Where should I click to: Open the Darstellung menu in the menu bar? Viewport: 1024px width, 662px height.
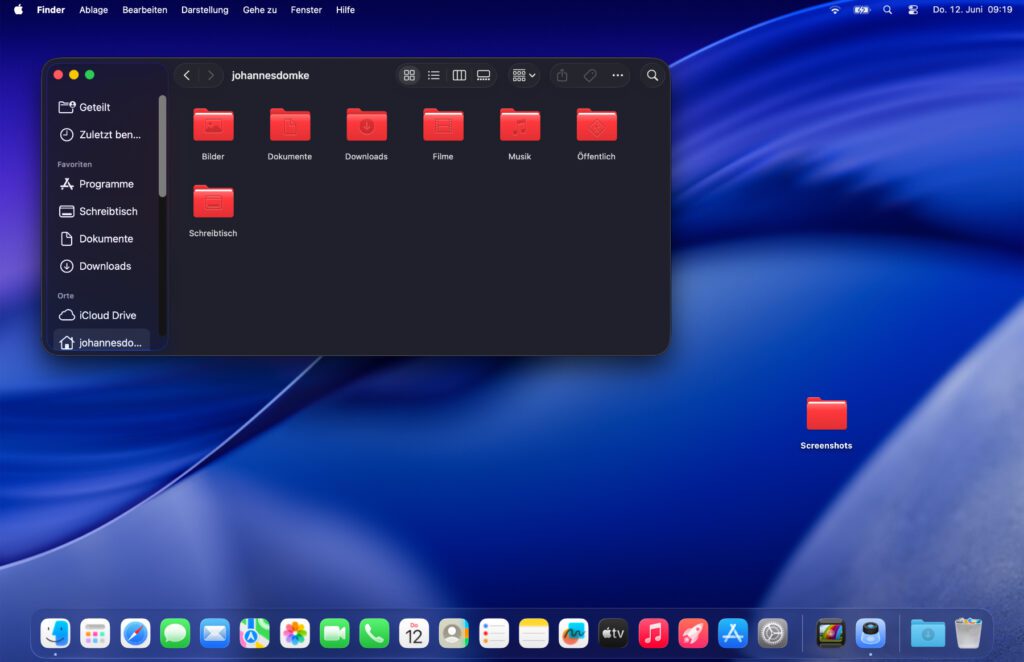point(204,10)
